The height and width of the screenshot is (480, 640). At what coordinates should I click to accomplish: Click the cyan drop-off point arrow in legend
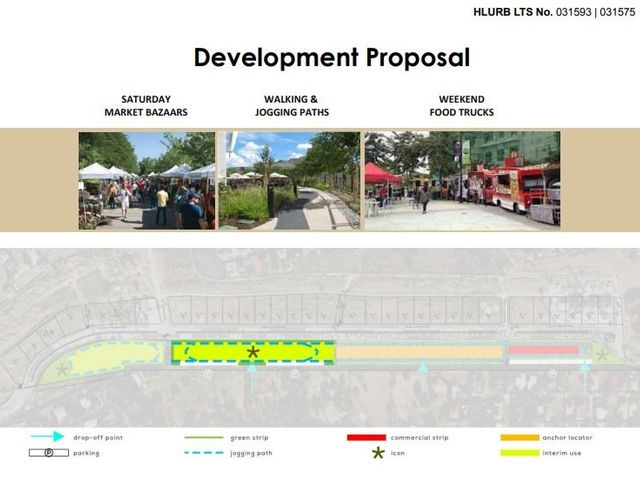(x=47, y=437)
